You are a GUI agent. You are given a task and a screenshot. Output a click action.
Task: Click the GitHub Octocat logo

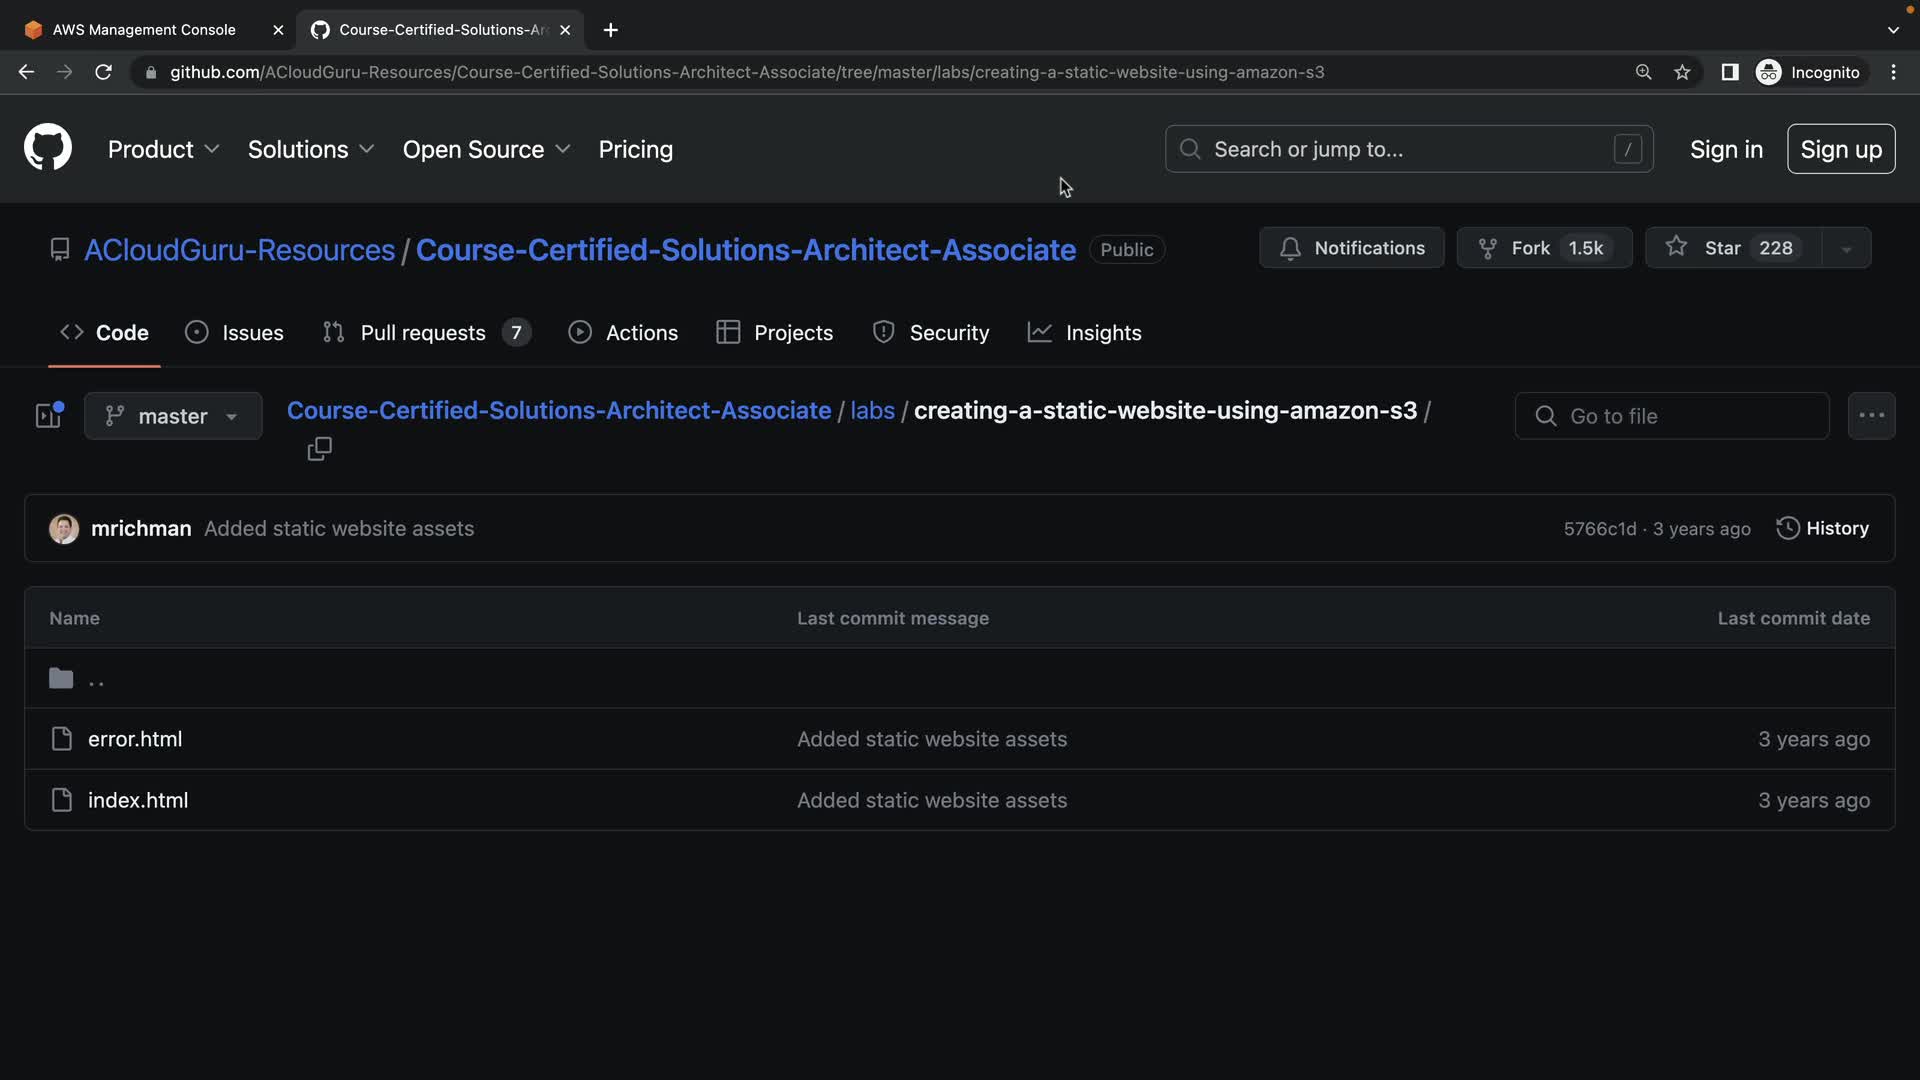click(x=47, y=148)
